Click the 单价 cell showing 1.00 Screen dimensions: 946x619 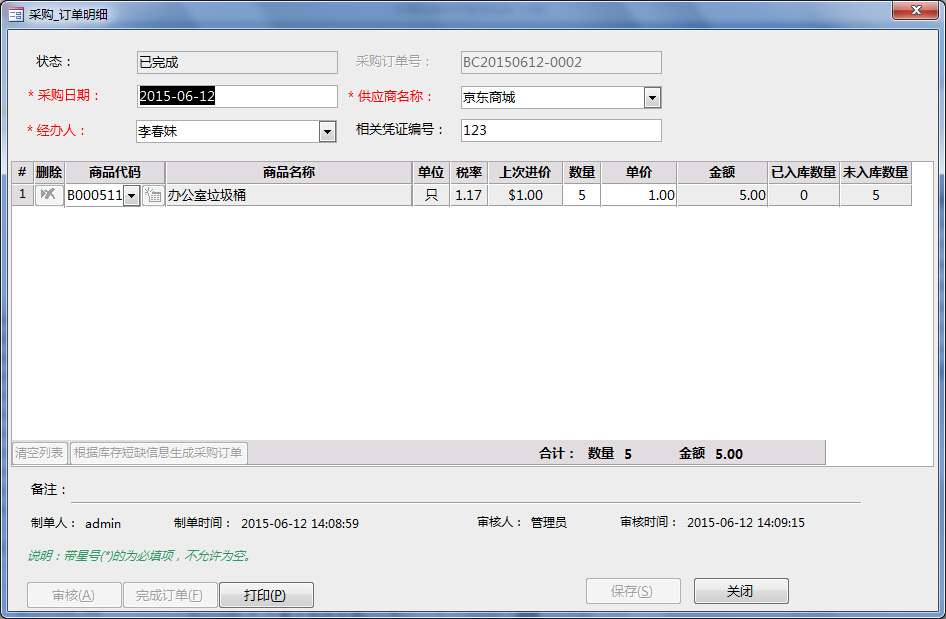click(x=639, y=195)
